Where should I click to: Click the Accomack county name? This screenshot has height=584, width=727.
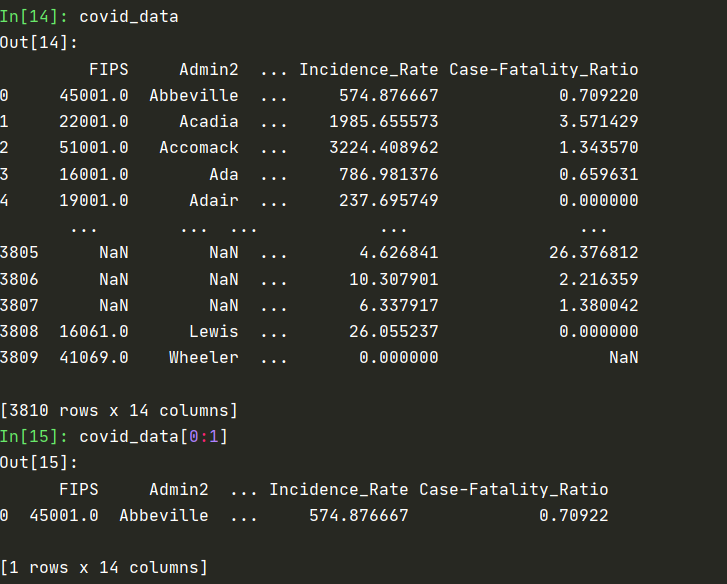pyautogui.click(x=198, y=147)
